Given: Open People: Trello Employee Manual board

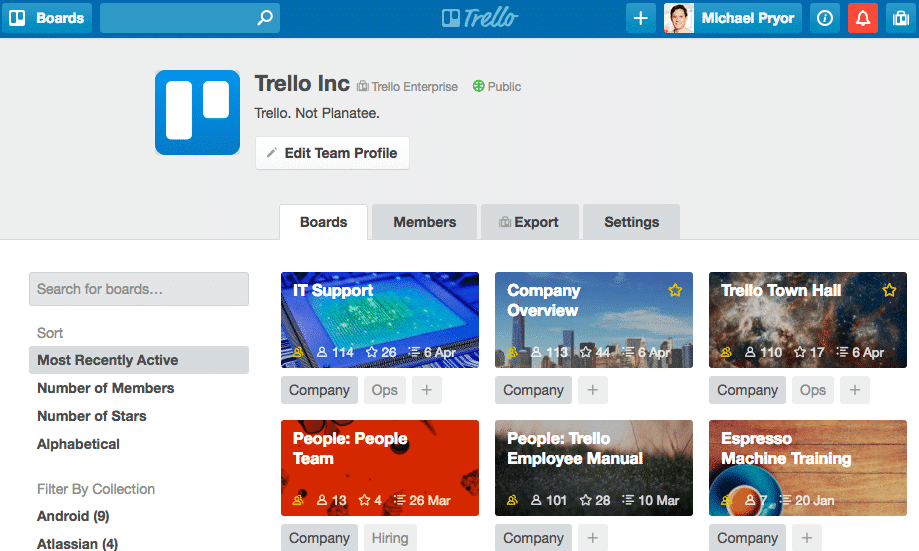Looking at the screenshot, I should coord(594,468).
